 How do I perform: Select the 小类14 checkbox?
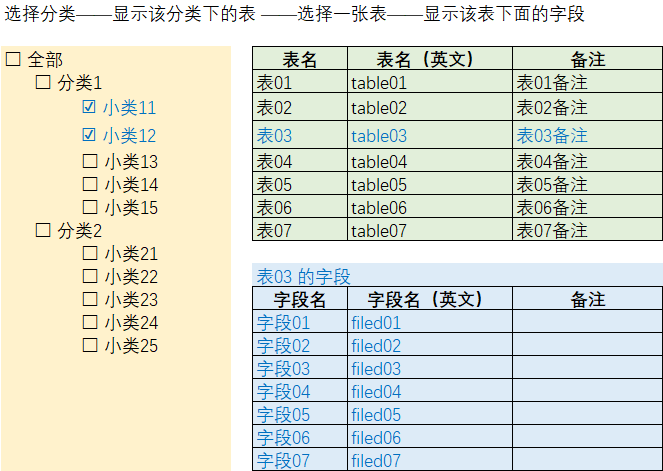[89, 184]
